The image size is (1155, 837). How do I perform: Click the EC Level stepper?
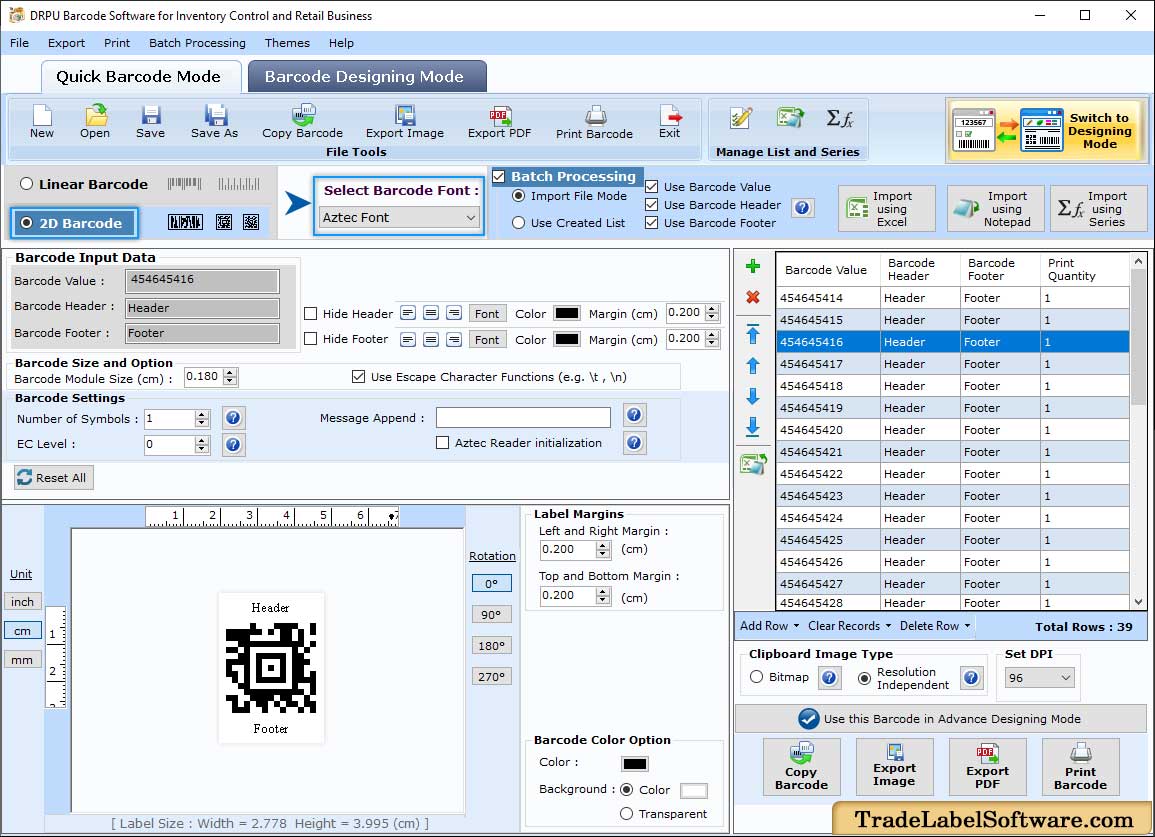202,445
